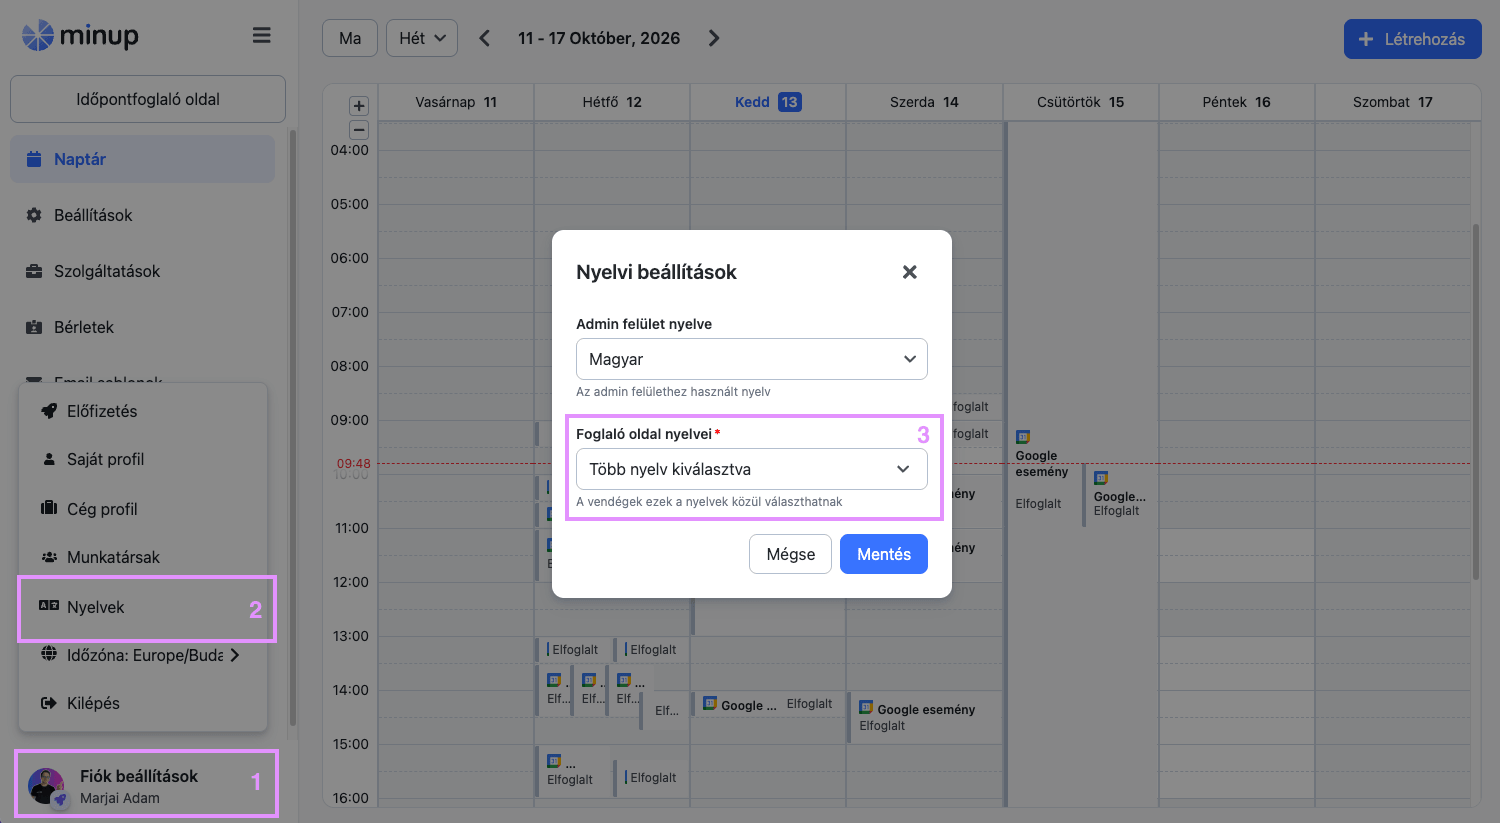Zoom in calendar with plus icon
1500x823 pixels.
tap(359, 106)
